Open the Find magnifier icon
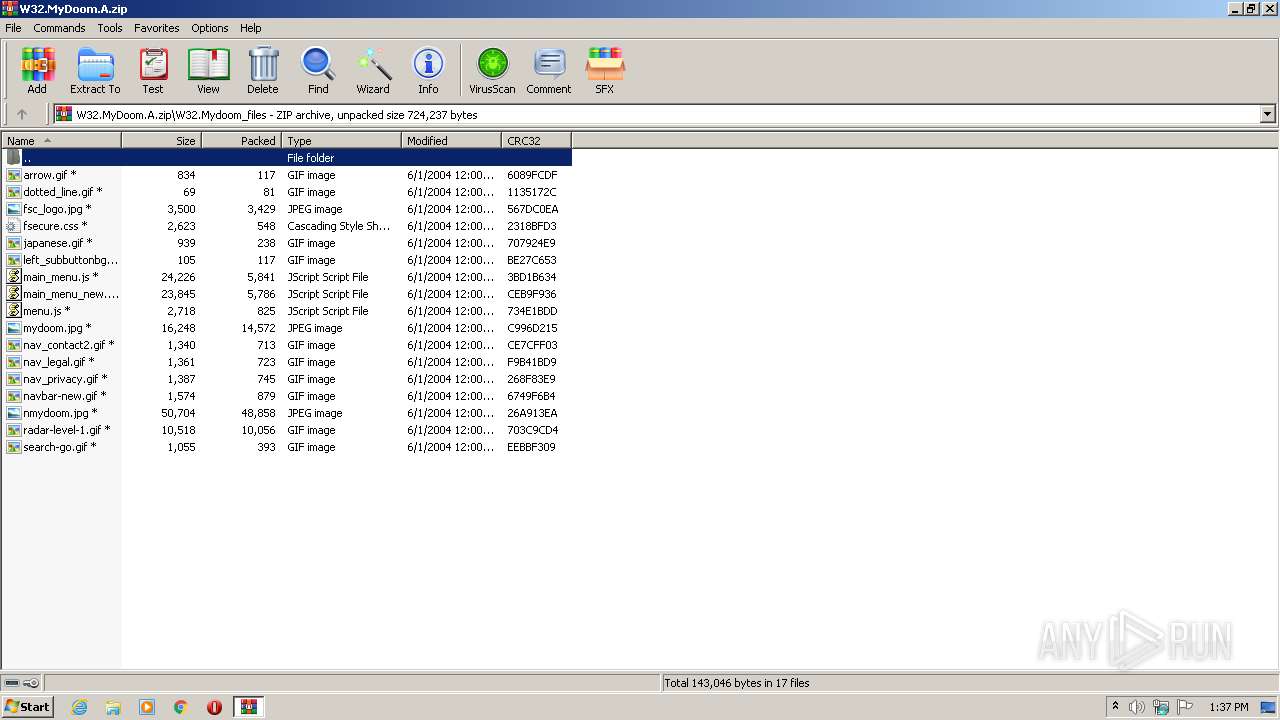The height and width of the screenshot is (720, 1280). point(318,70)
